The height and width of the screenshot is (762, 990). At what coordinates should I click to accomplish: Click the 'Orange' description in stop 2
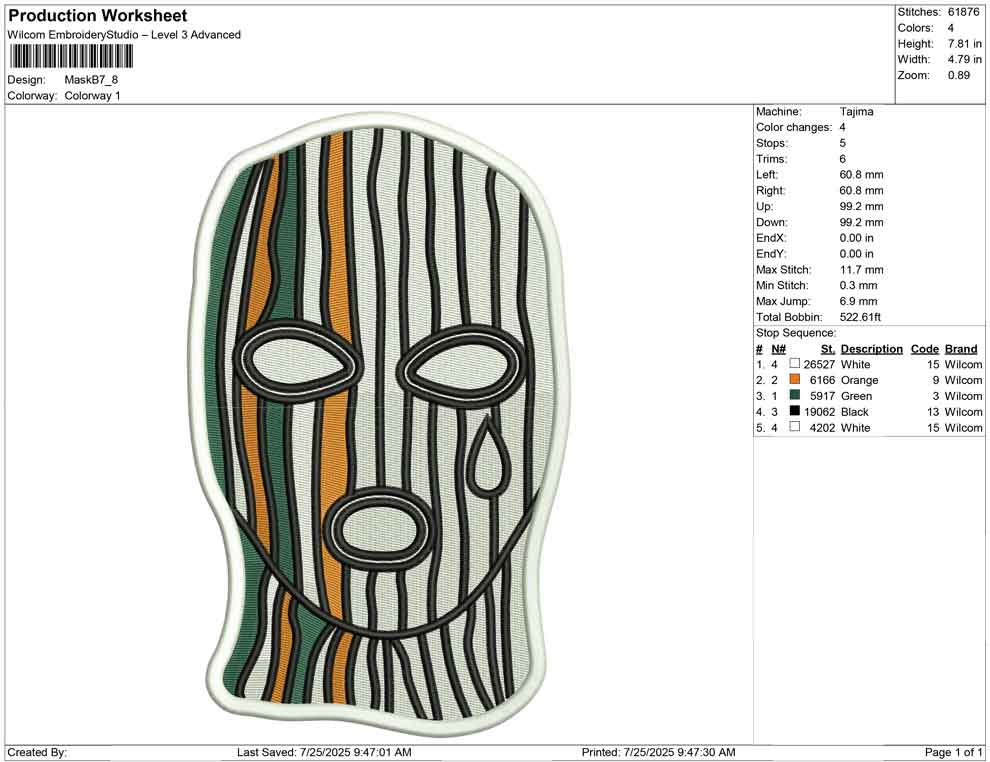pos(859,380)
